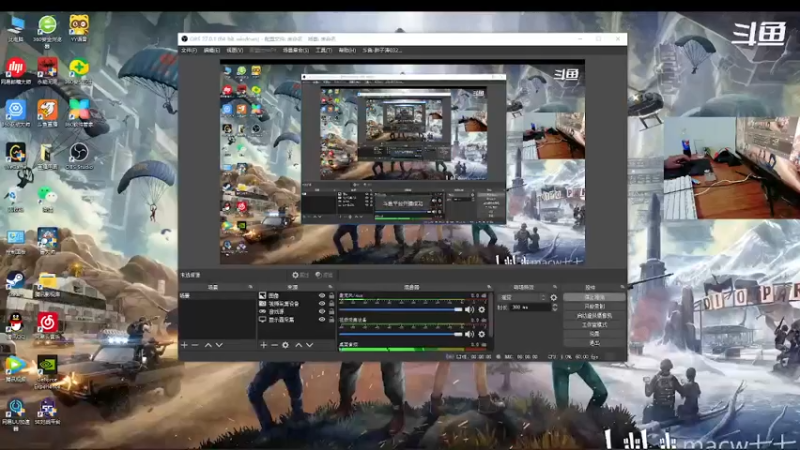This screenshot has height=450, width=800.
Task: Open the transition properties gear
Action: (554, 297)
